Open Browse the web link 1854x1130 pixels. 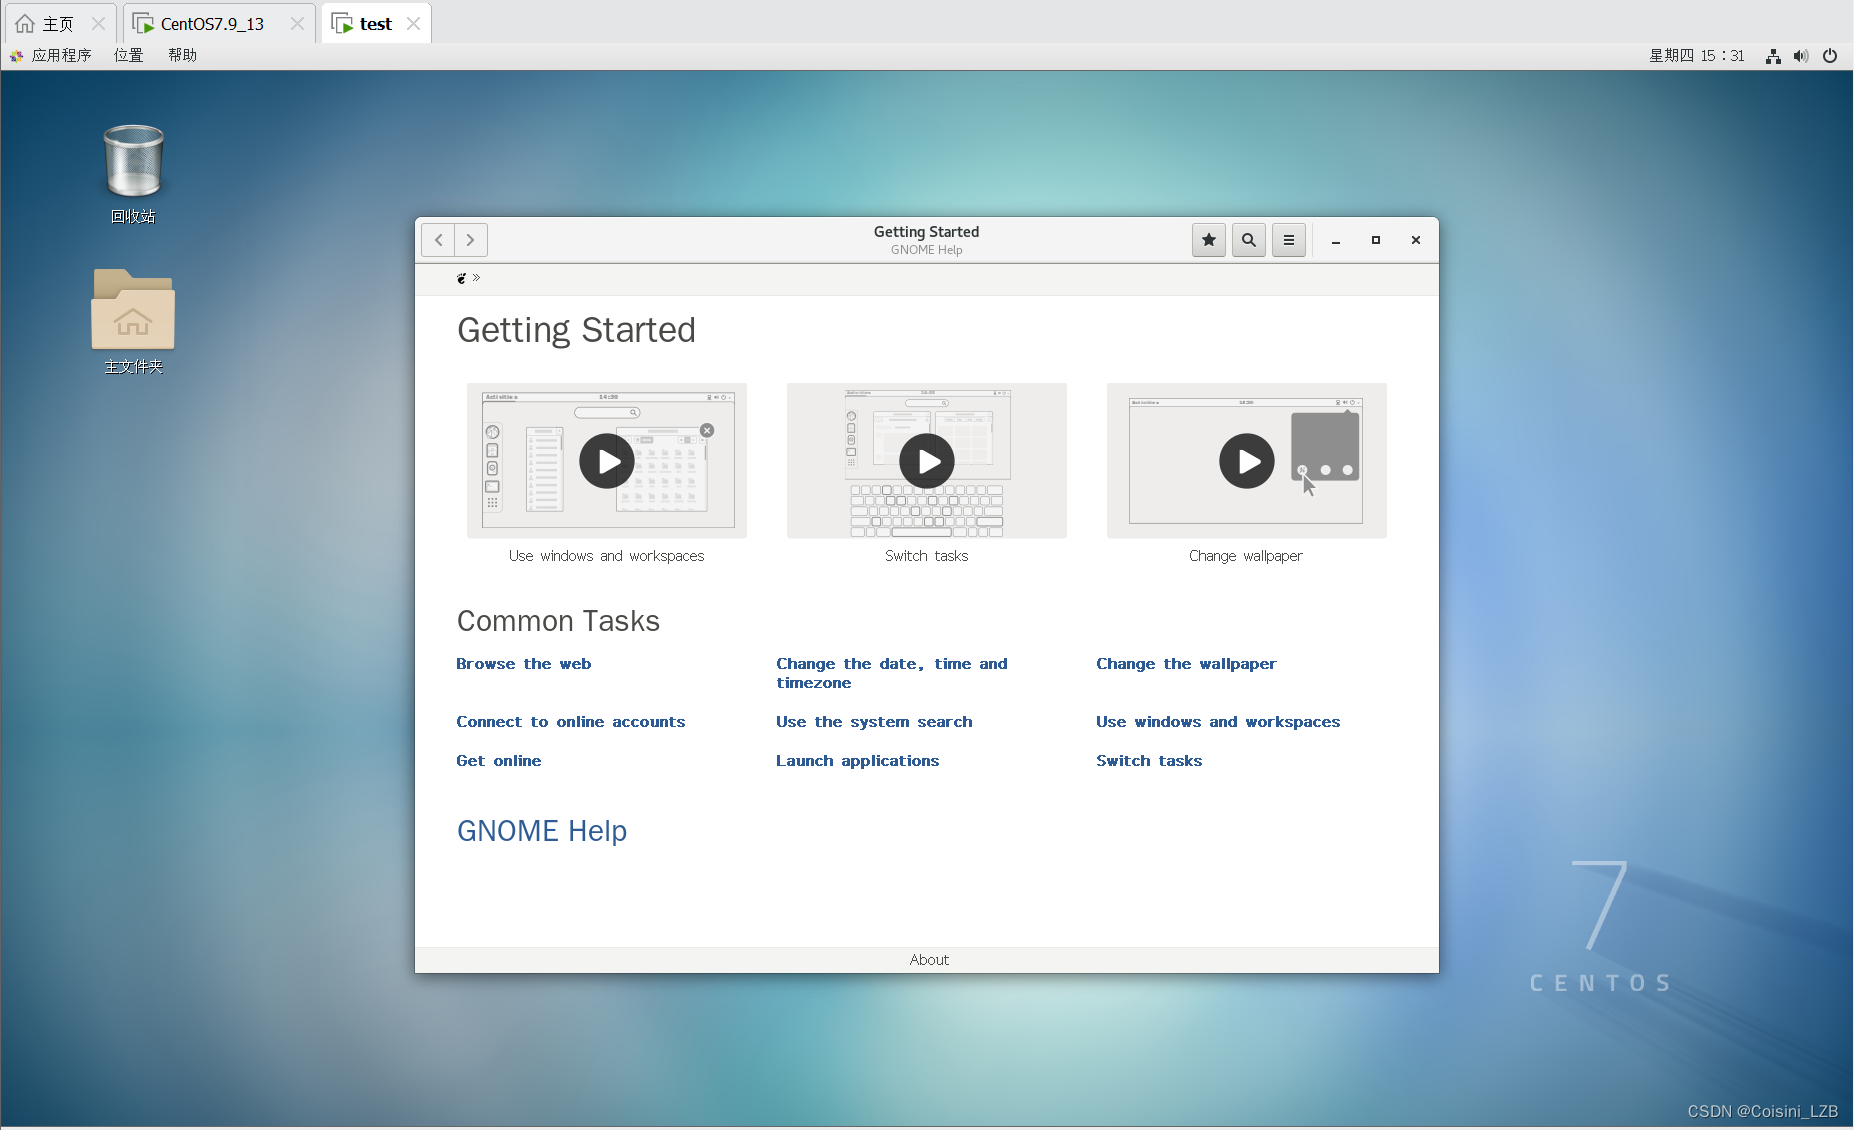pos(524,664)
